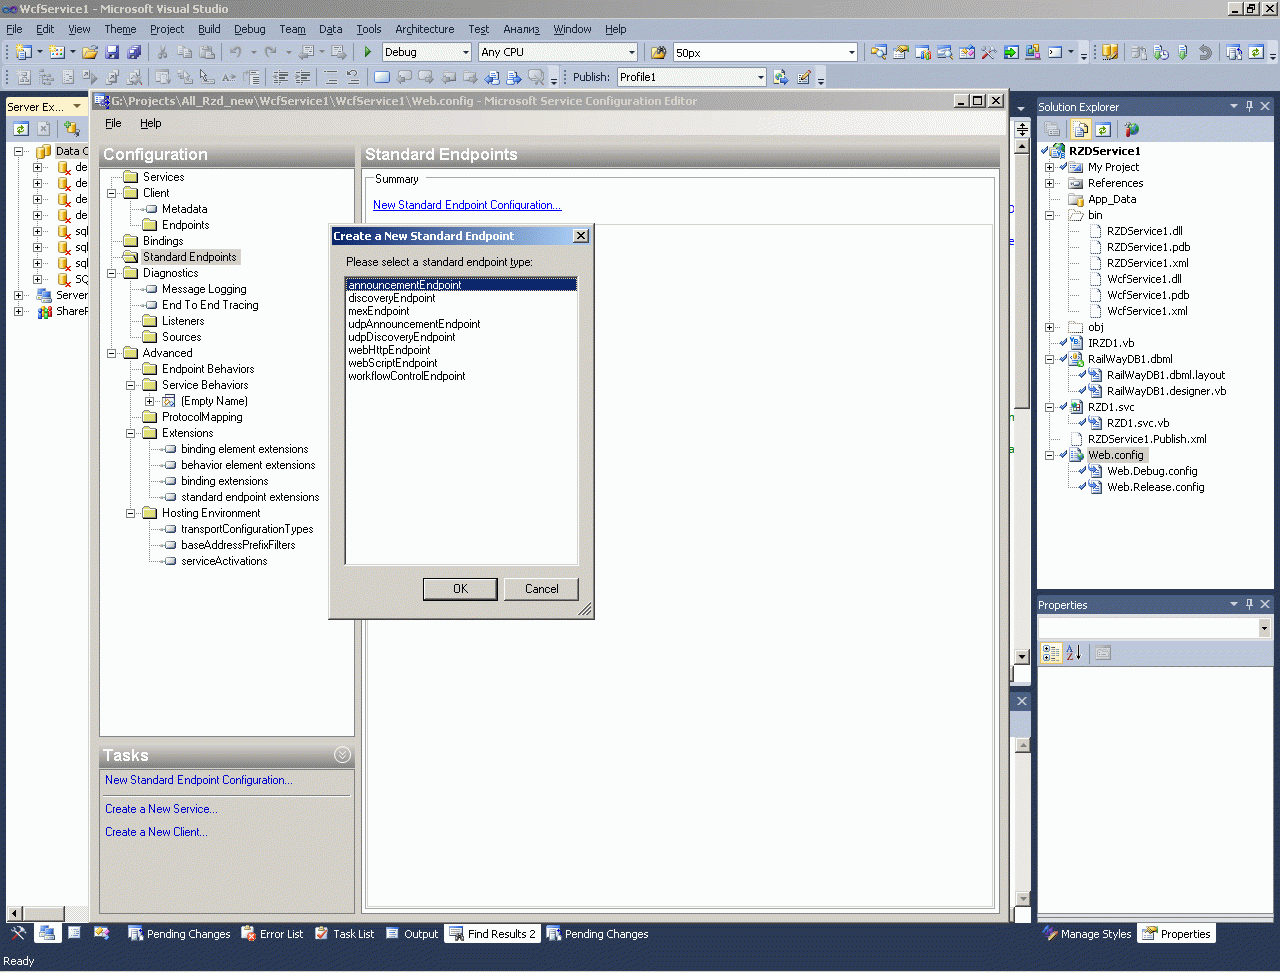Save the current file with the floppy icon
Image resolution: width=1280 pixels, height=973 pixels.
point(112,52)
